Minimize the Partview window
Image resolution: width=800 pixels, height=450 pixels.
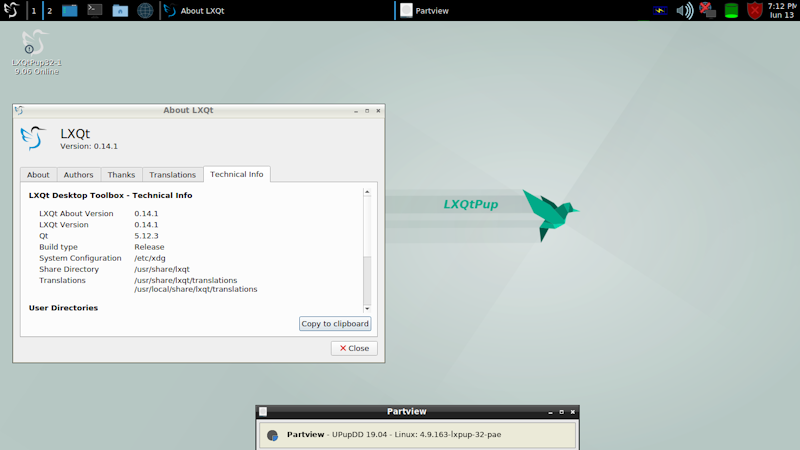(551, 412)
